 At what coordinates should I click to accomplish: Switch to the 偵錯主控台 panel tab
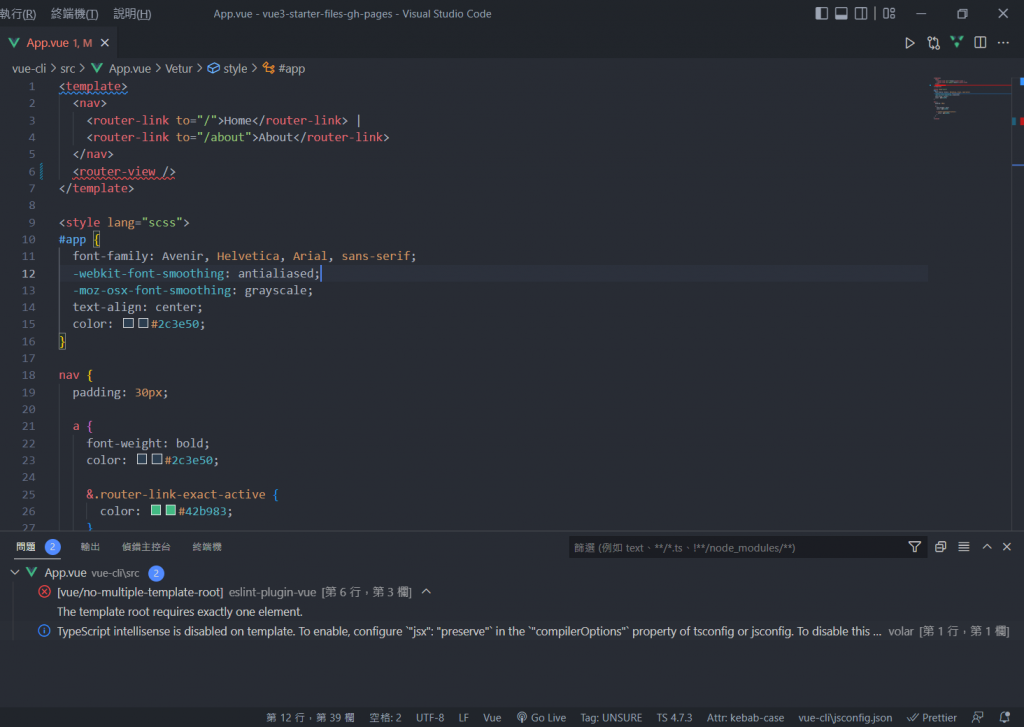(x=146, y=547)
